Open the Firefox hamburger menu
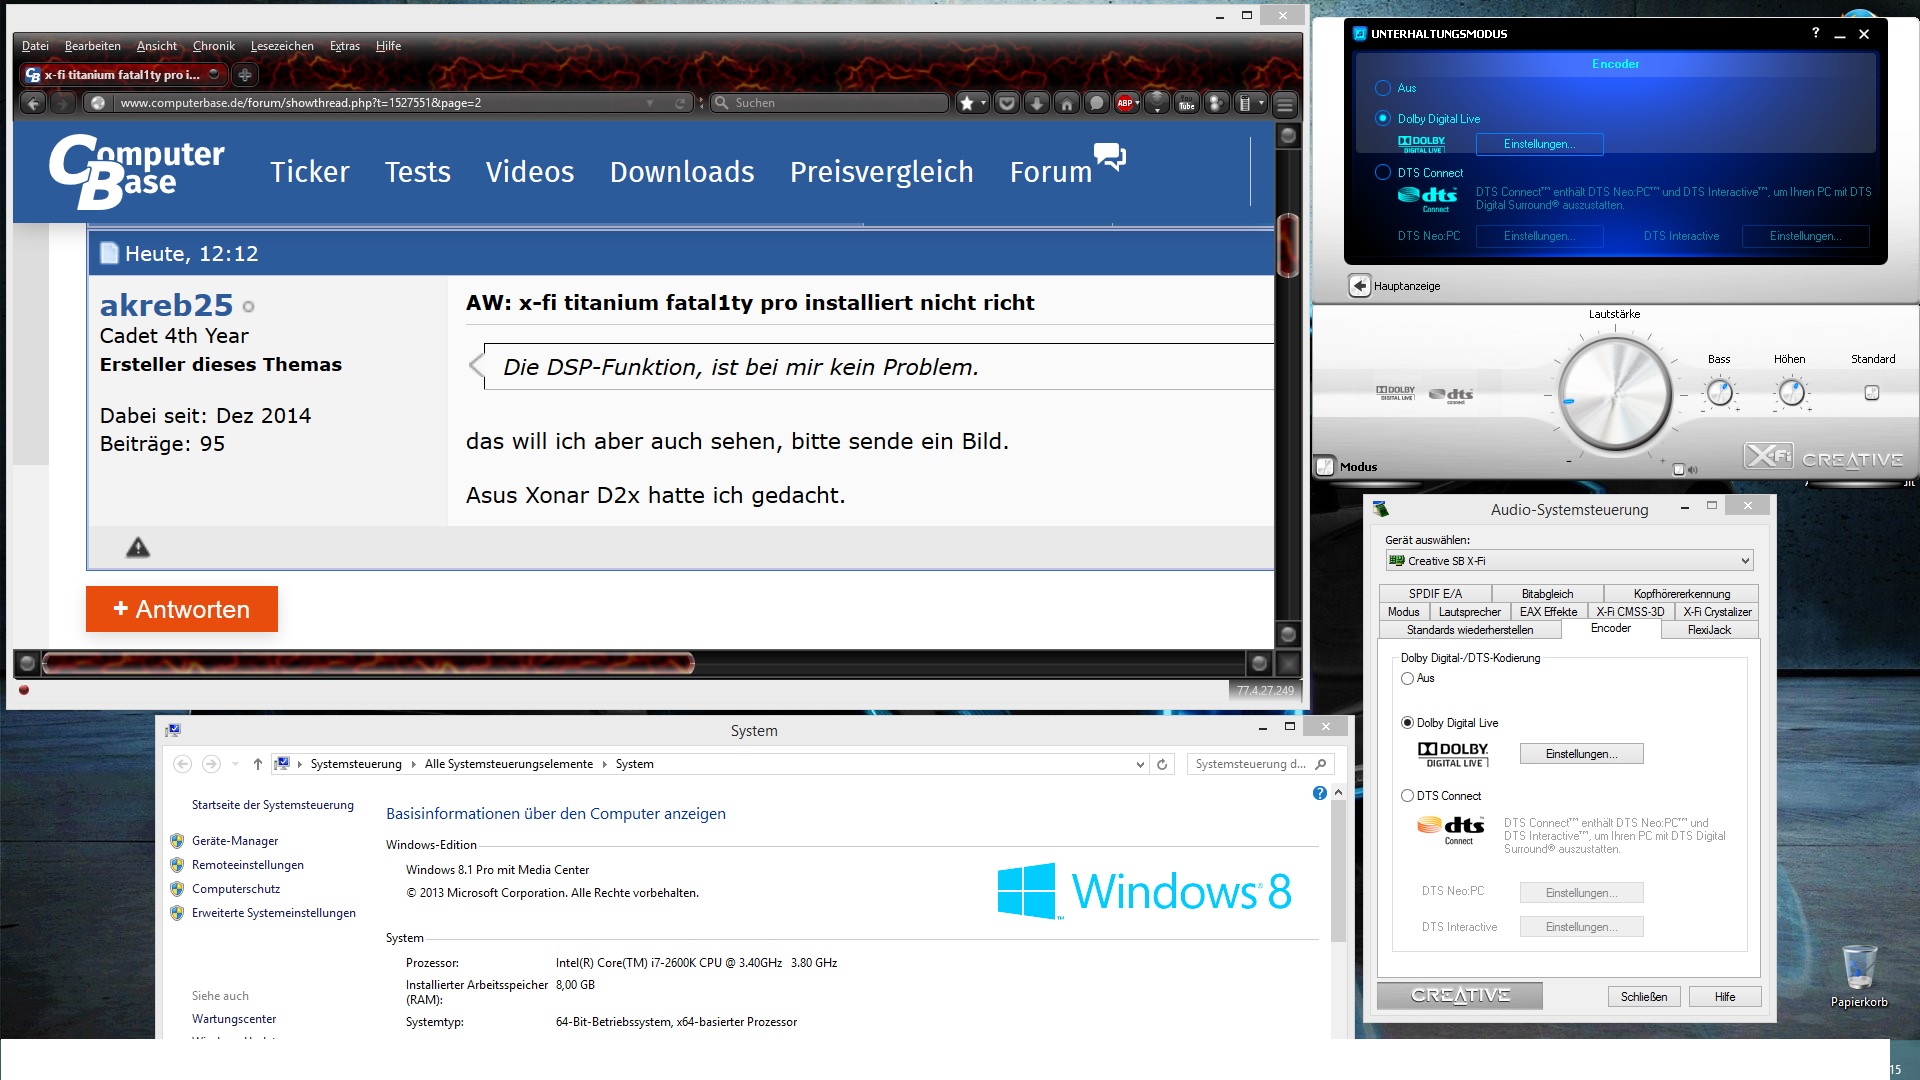Image resolution: width=1920 pixels, height=1080 pixels. (1286, 103)
